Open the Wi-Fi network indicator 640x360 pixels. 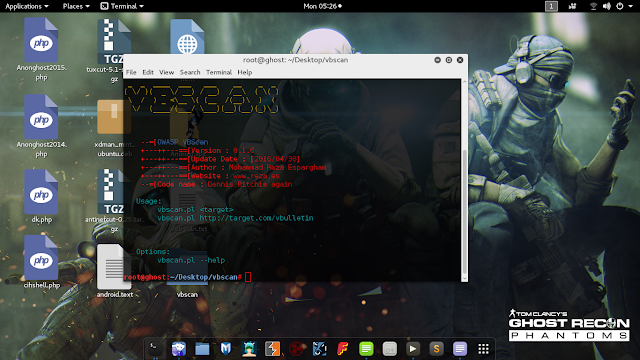[x=593, y=6]
